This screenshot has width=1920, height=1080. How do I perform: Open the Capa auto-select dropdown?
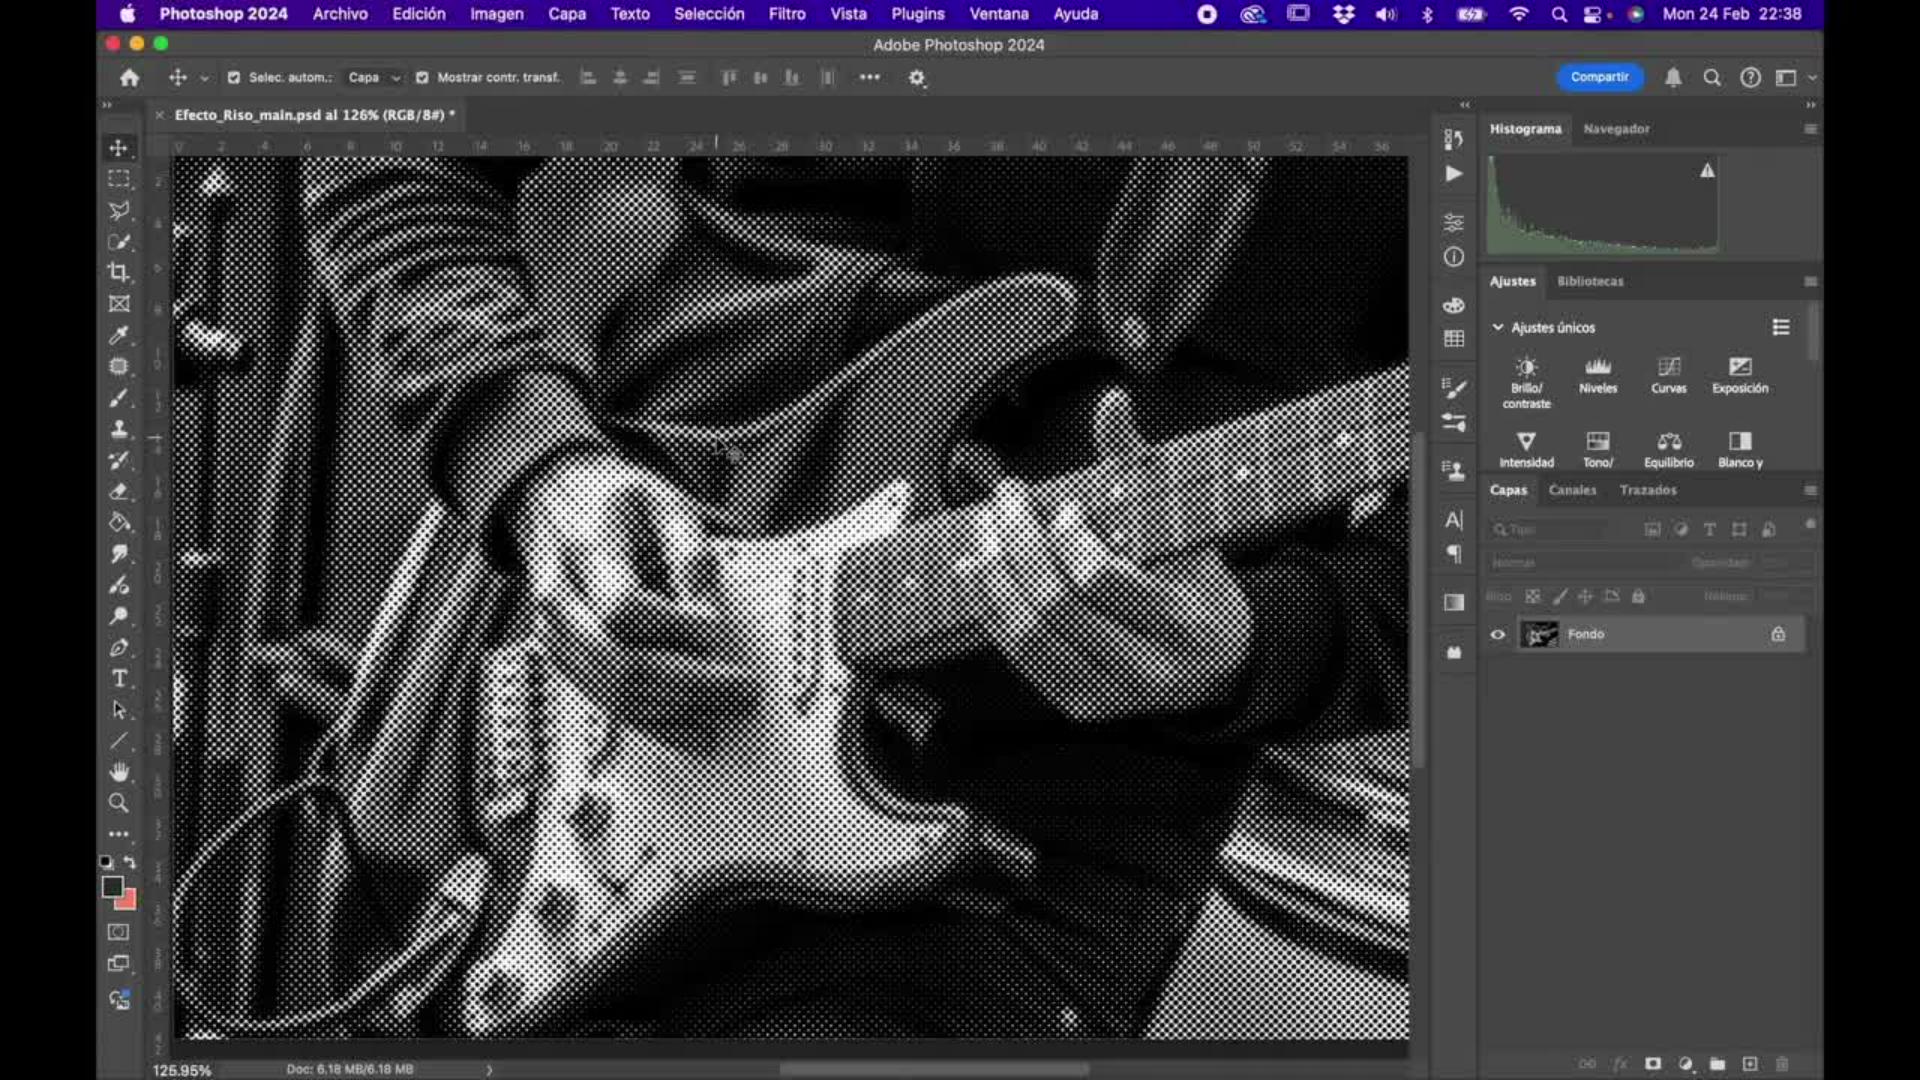point(373,77)
